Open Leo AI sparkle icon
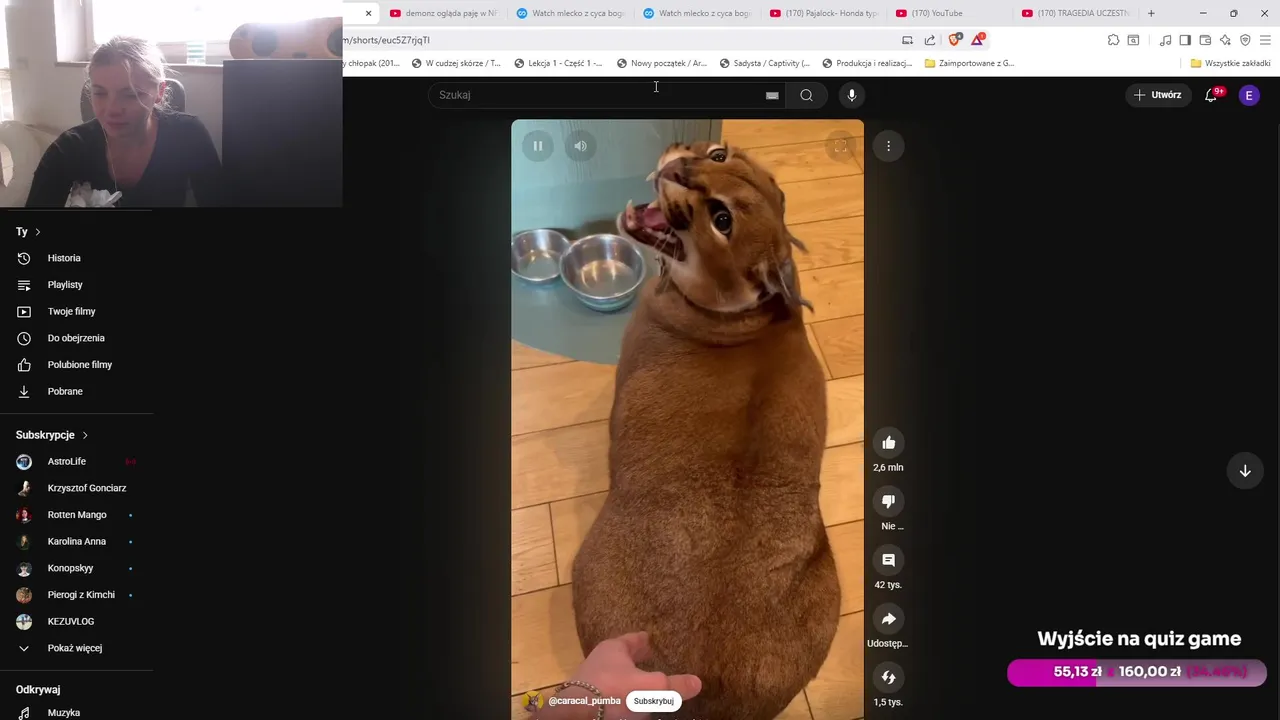Screen dimensions: 1280x720 tap(1225, 40)
